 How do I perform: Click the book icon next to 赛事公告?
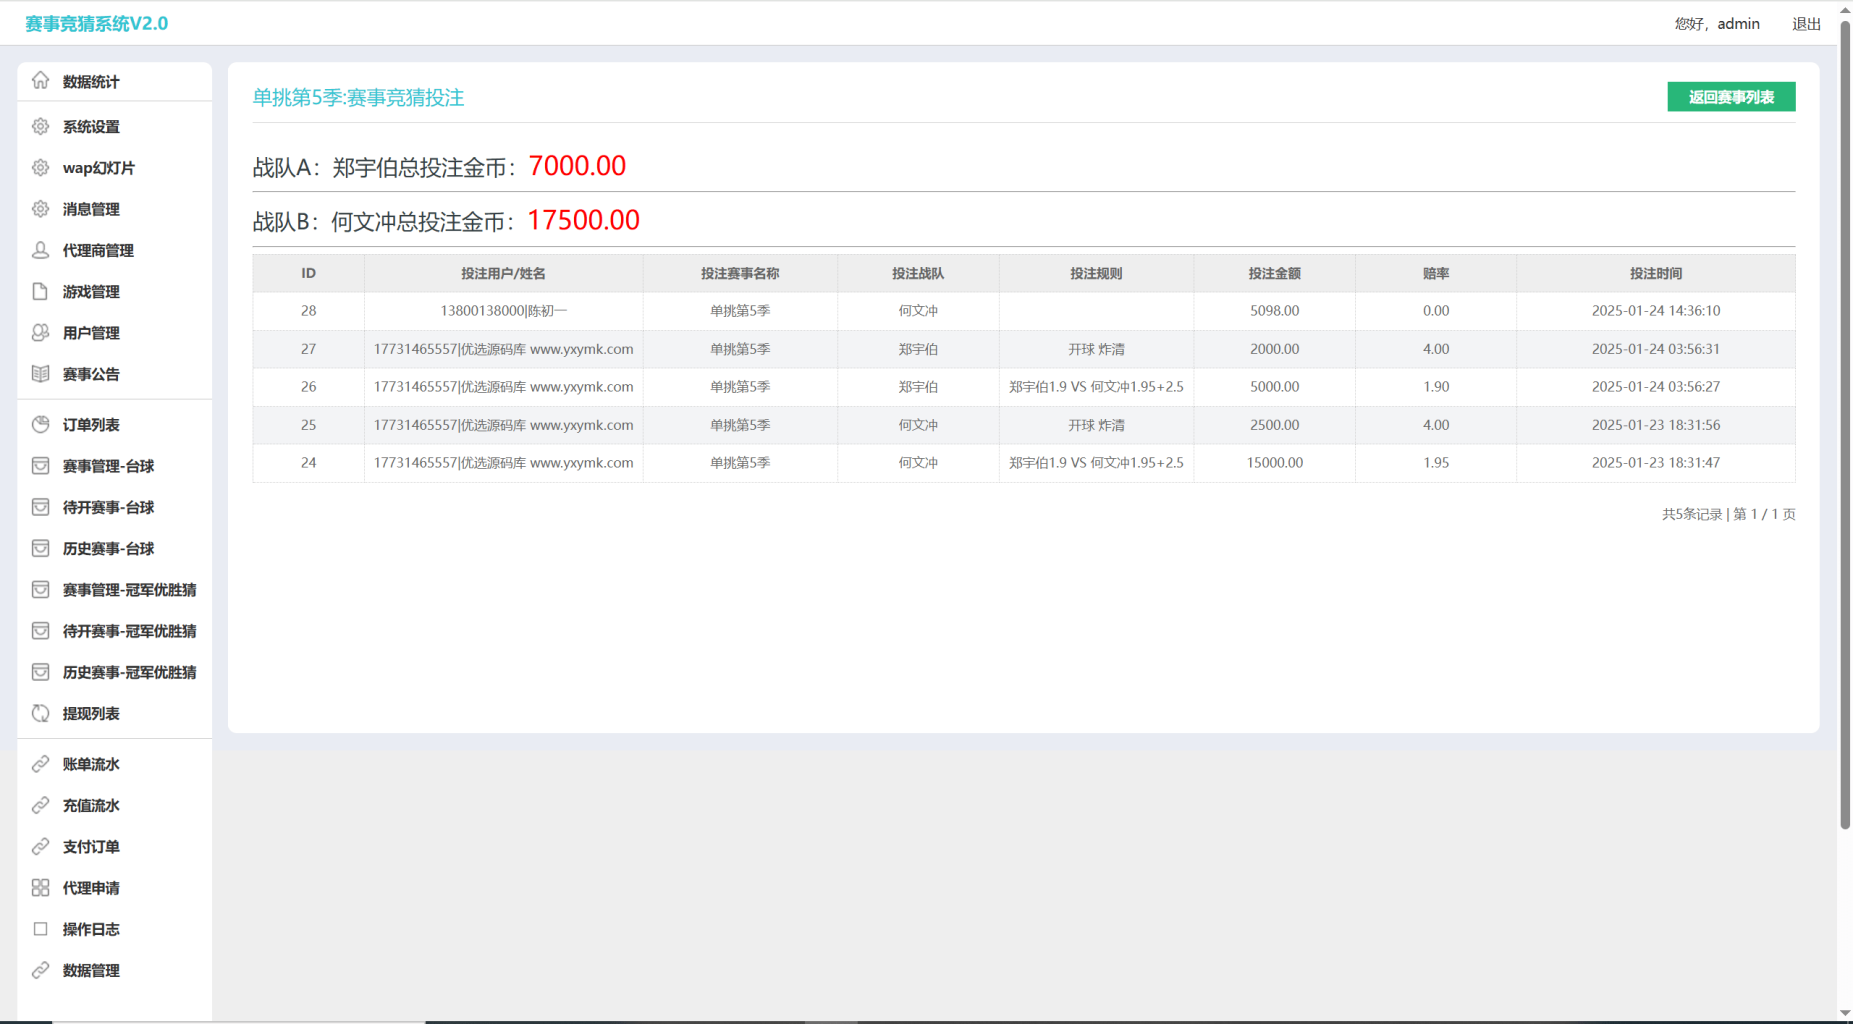pyautogui.click(x=40, y=374)
